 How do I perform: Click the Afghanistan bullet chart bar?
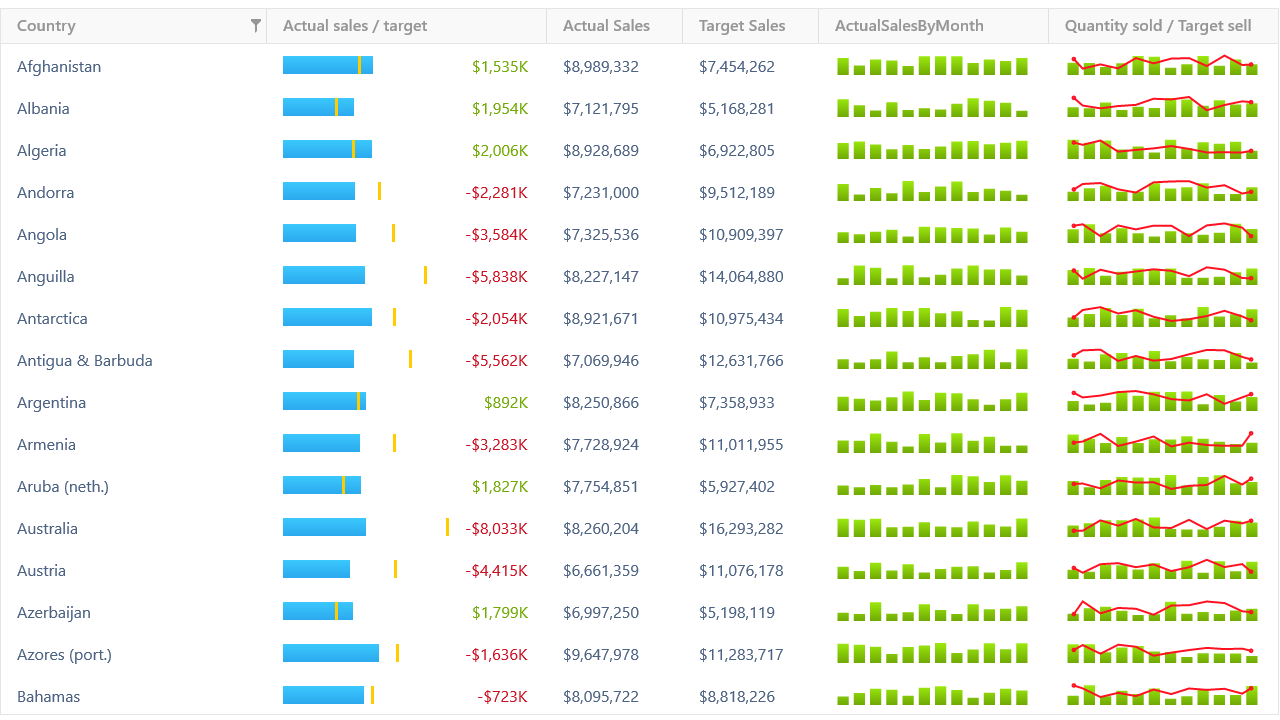coord(328,66)
